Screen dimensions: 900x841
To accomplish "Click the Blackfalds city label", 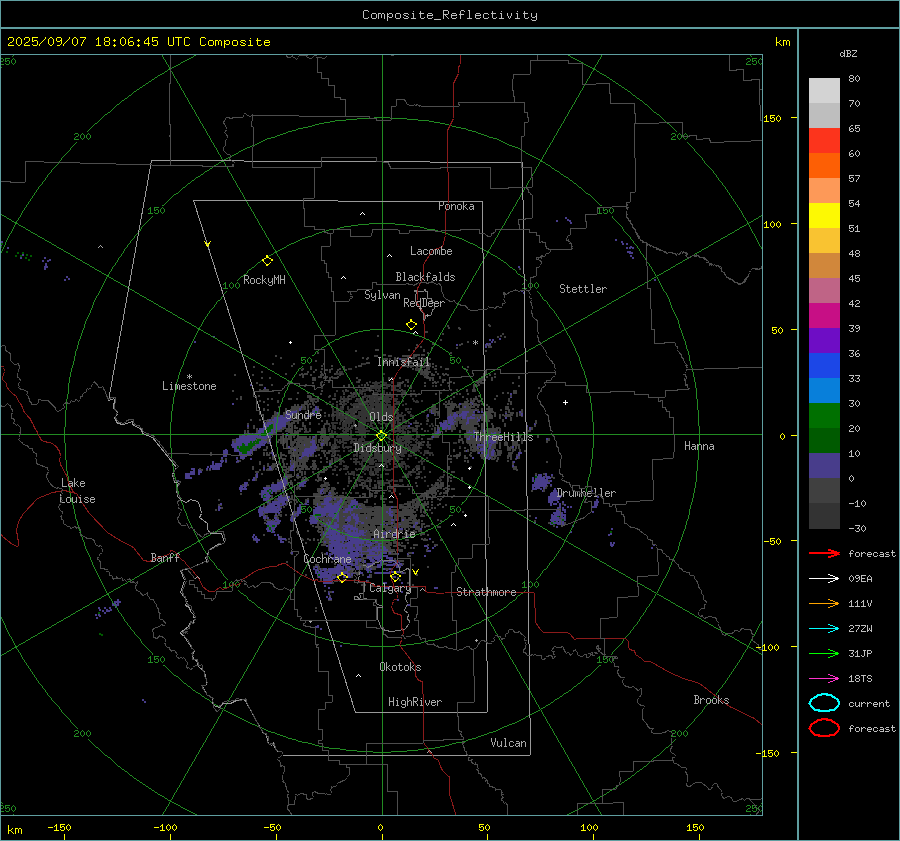I will coord(425,277).
